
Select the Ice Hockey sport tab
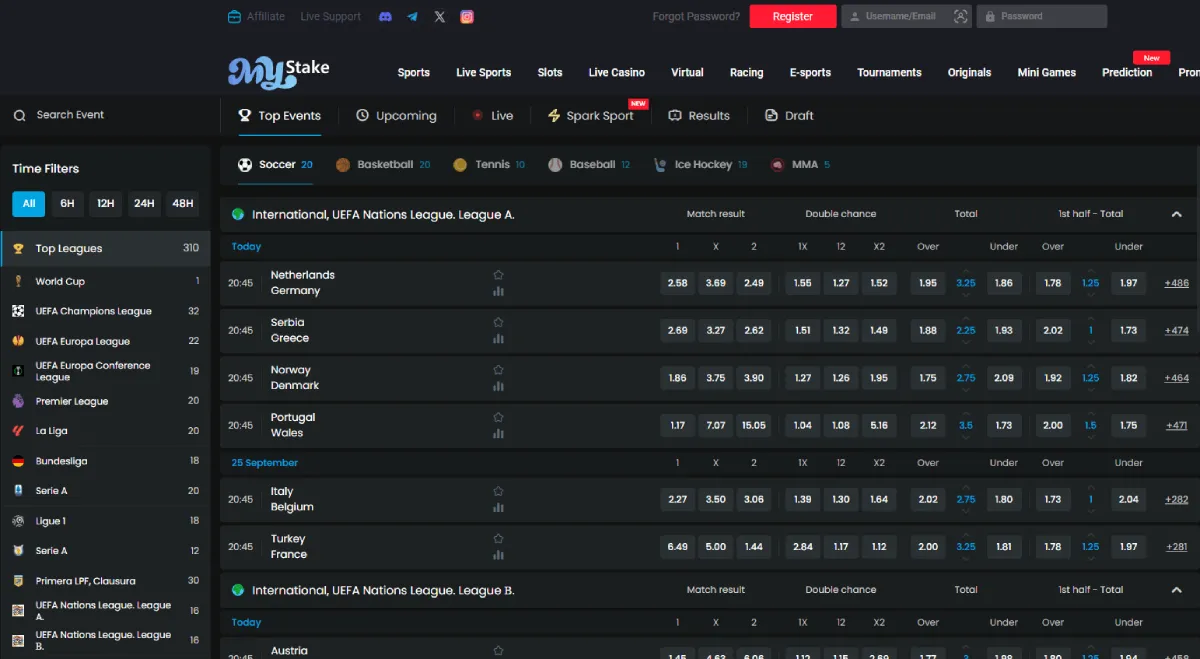click(700, 165)
